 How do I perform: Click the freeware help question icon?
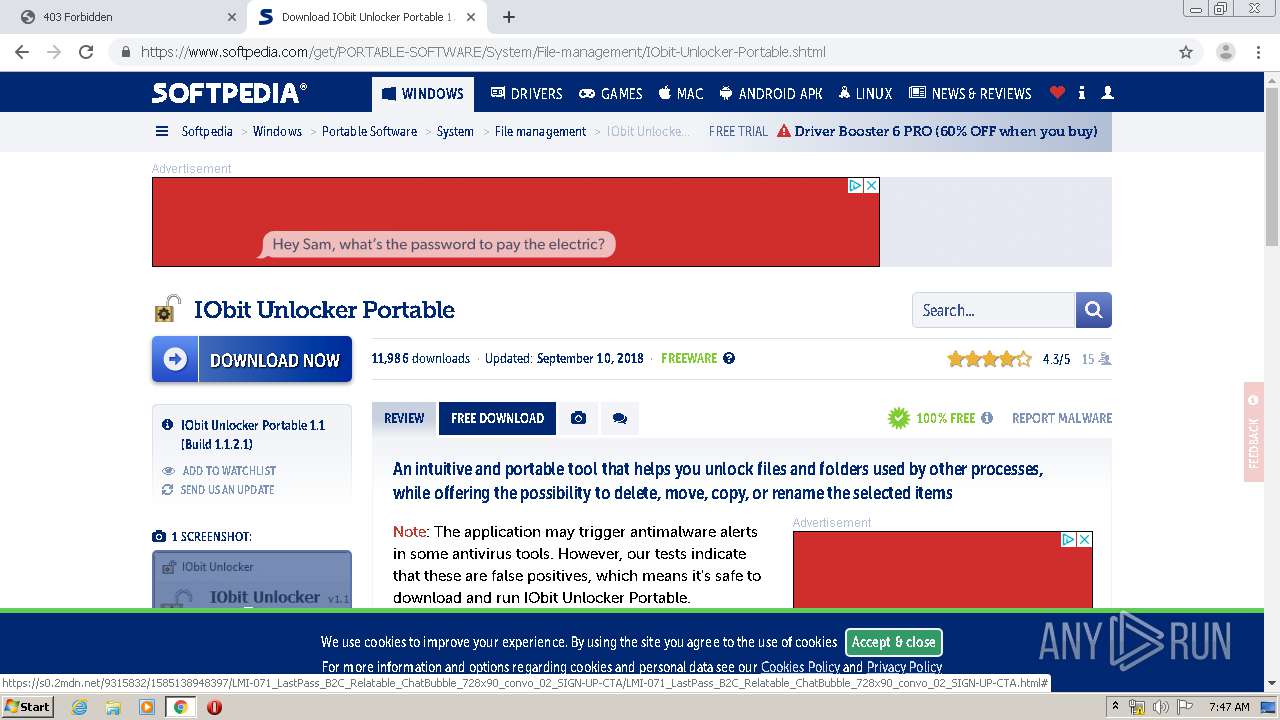(x=729, y=358)
